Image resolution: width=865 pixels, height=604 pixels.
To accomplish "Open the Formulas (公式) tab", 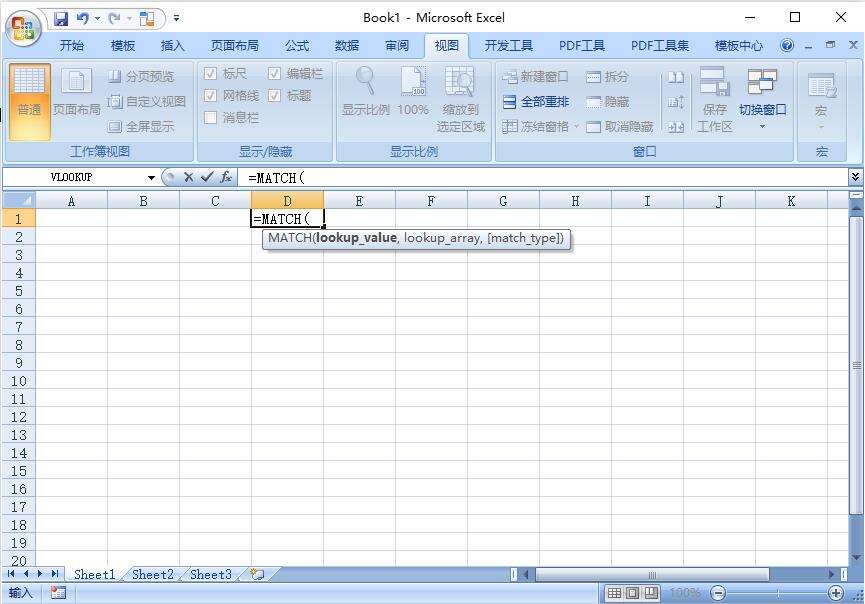I will point(297,46).
